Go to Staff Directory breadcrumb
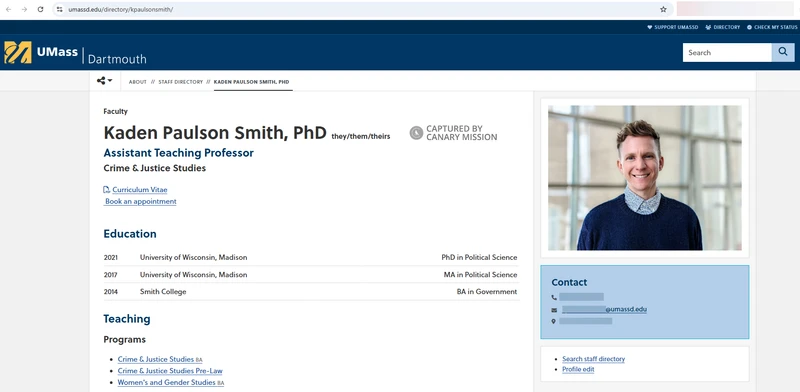The image size is (800, 392). click(181, 82)
